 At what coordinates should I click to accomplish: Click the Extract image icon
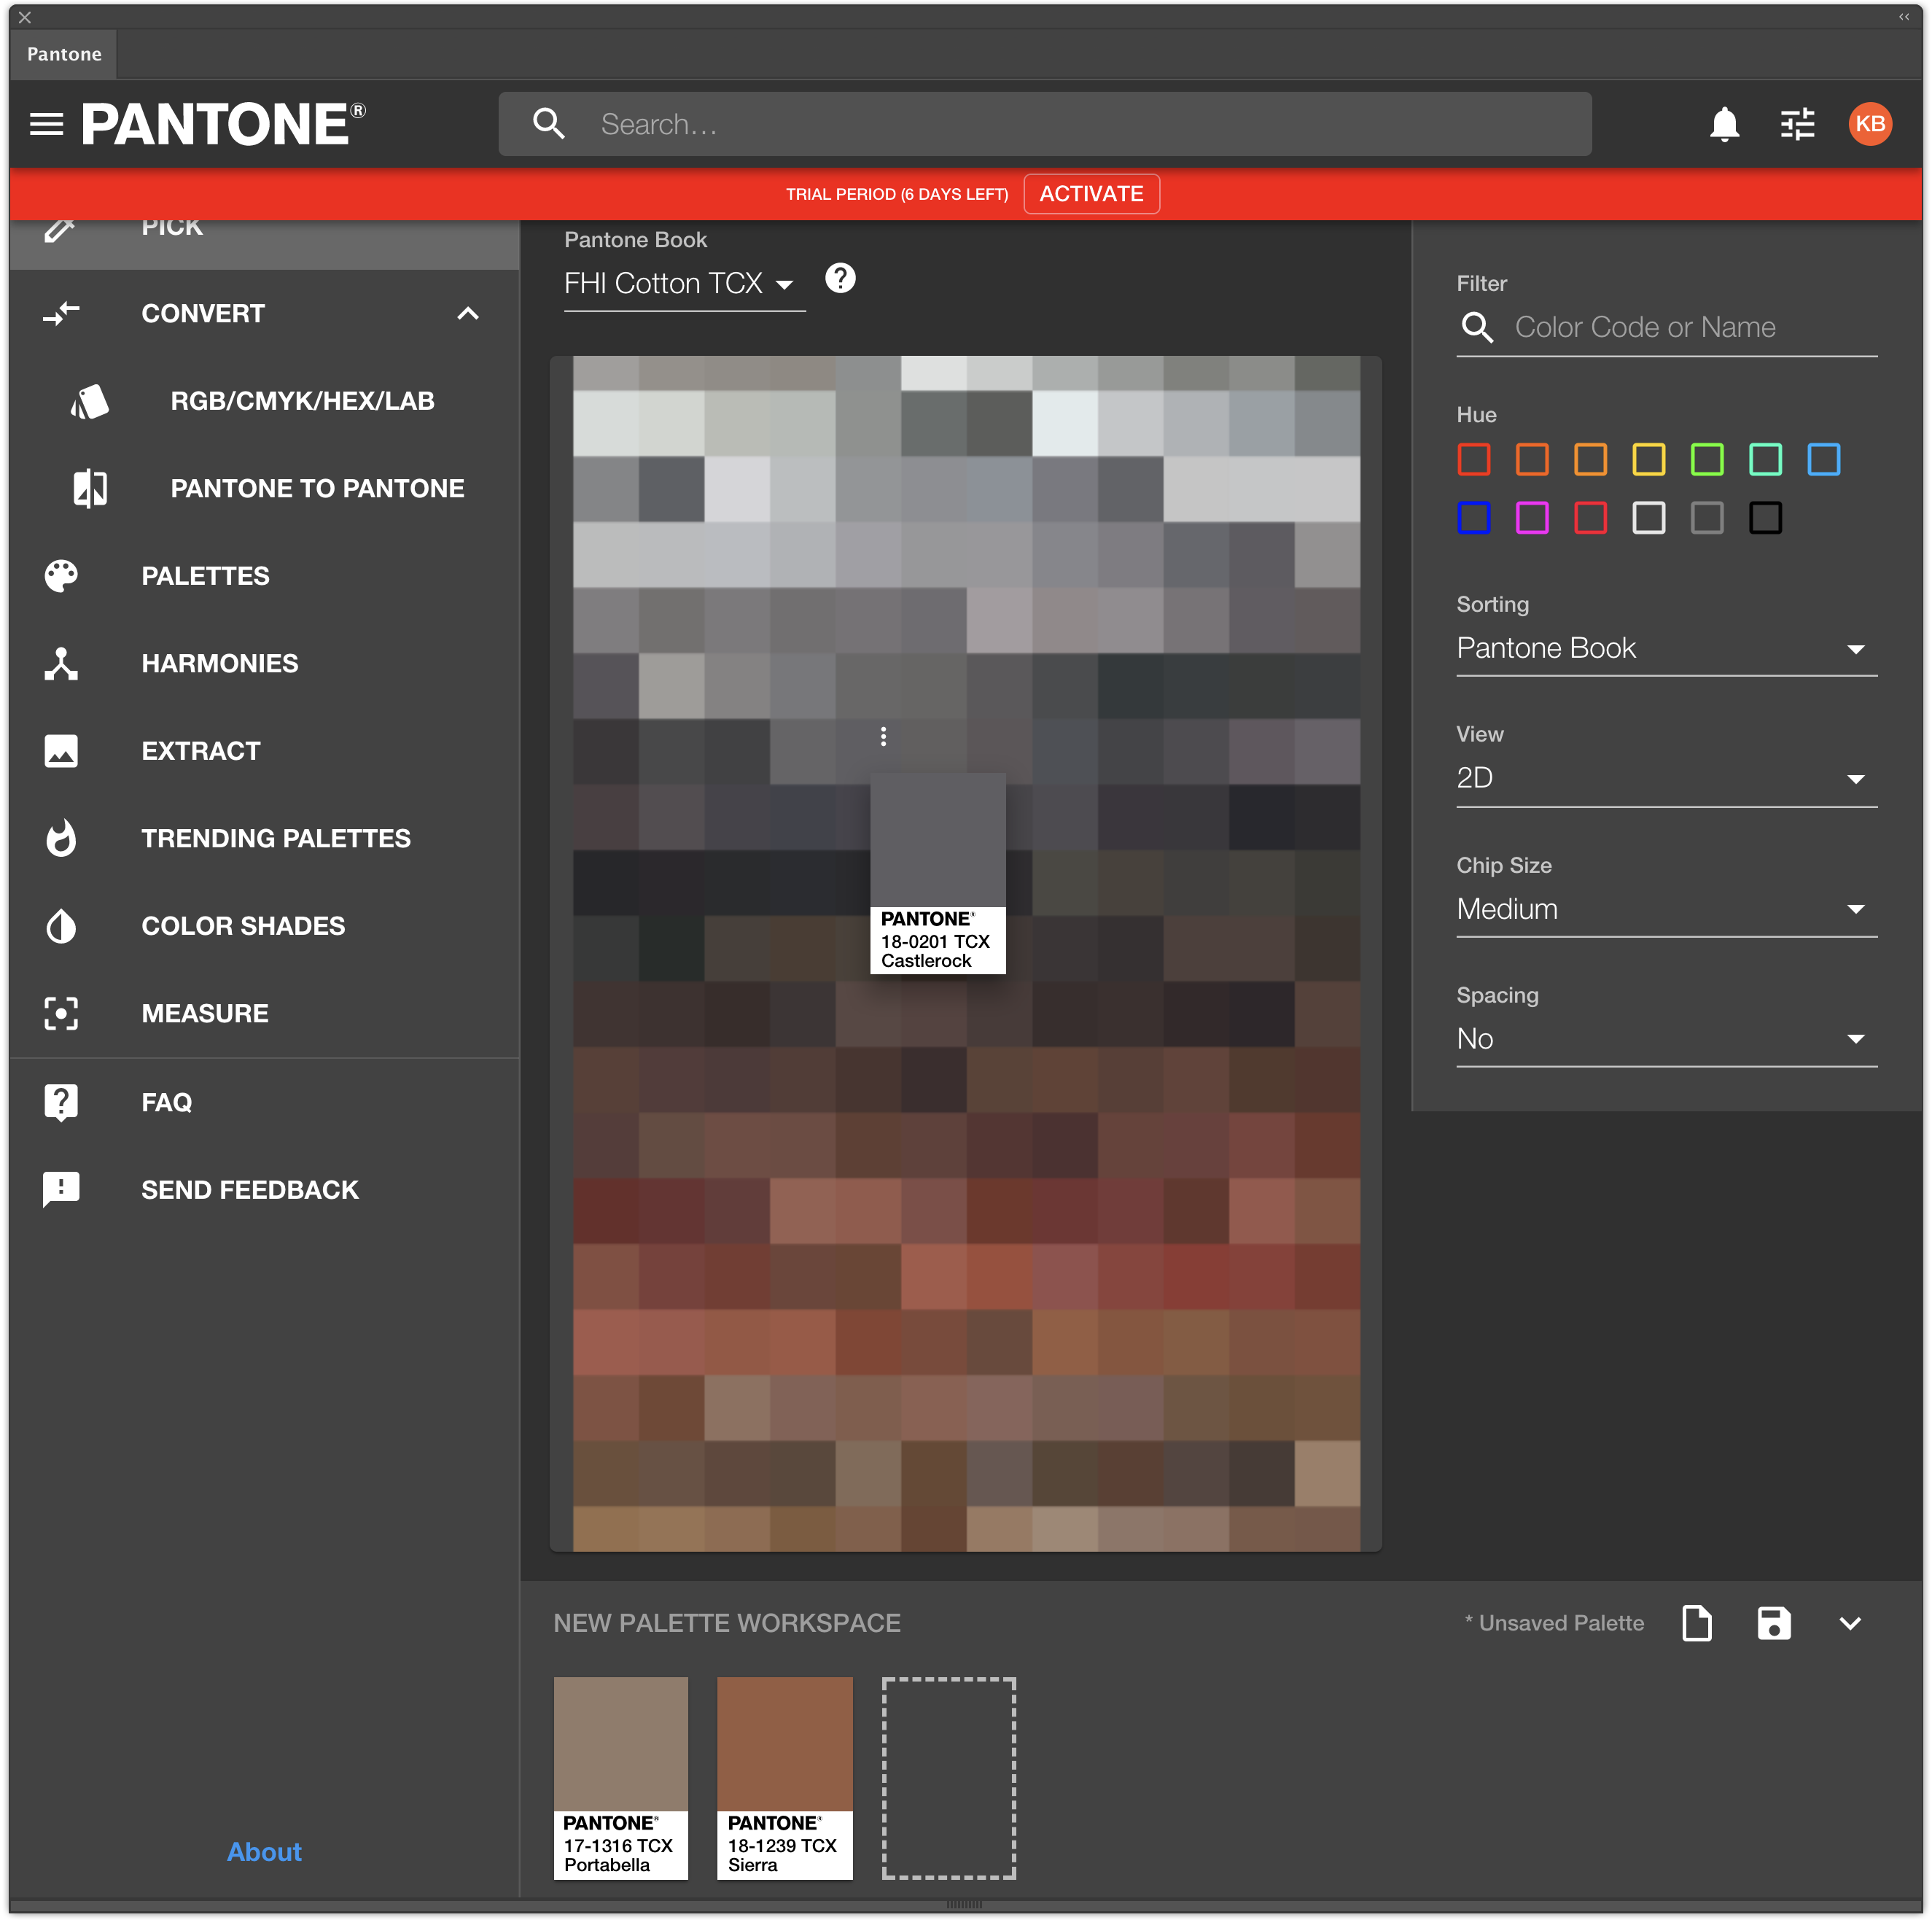point(61,751)
